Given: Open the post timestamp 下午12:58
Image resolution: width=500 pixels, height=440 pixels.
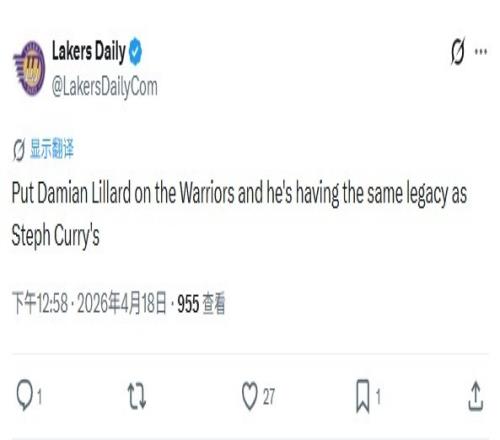Looking at the screenshot, I should pos(40,303).
